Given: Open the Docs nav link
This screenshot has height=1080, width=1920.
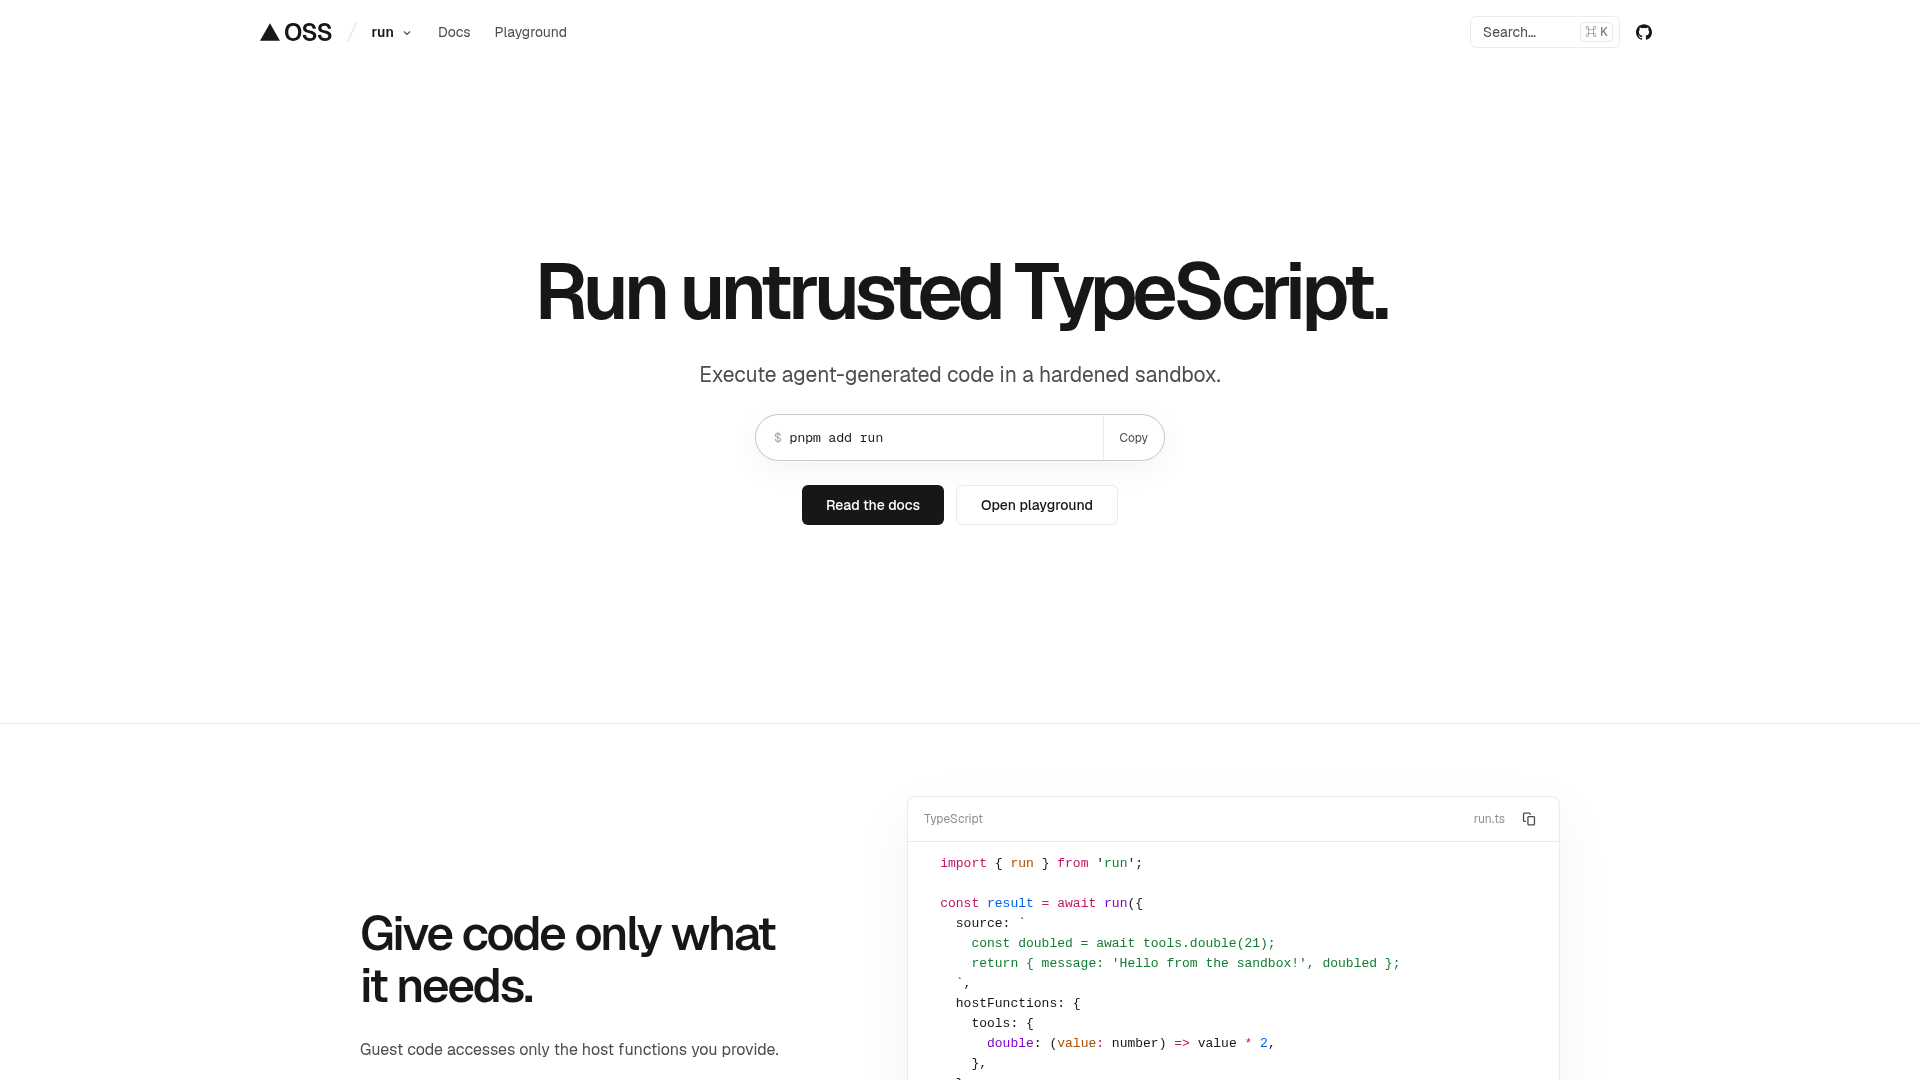Looking at the screenshot, I should (454, 32).
